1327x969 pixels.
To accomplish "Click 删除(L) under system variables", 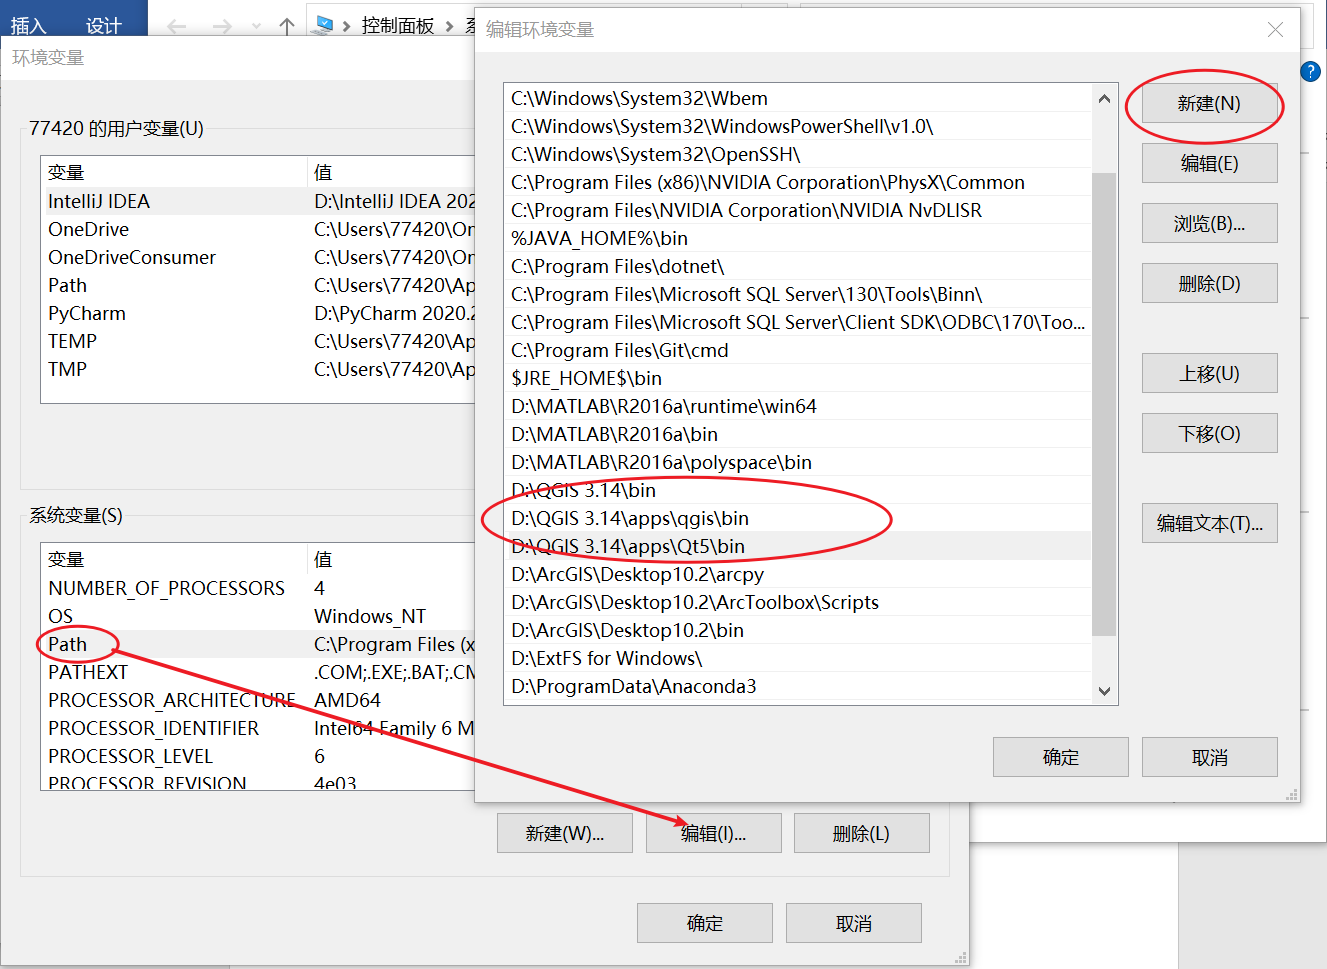I will point(861,833).
